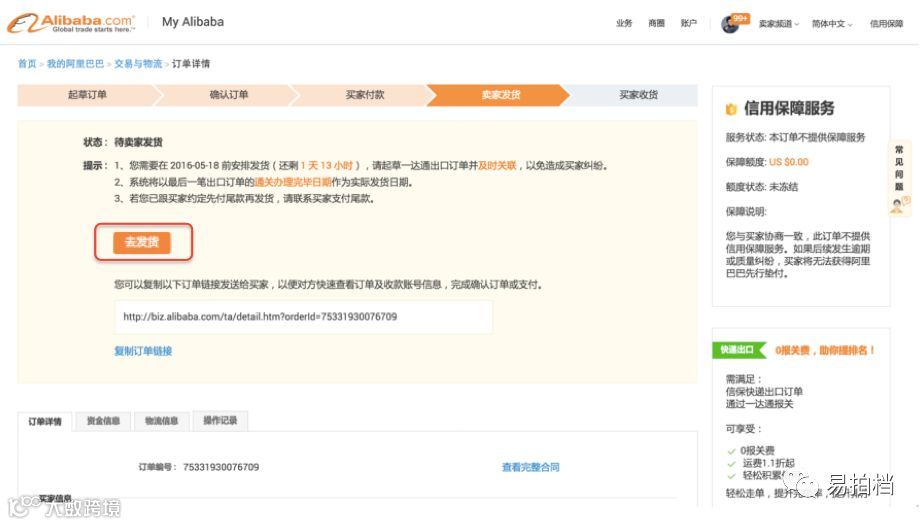Switch to the 资金信息 tab

click(103, 421)
